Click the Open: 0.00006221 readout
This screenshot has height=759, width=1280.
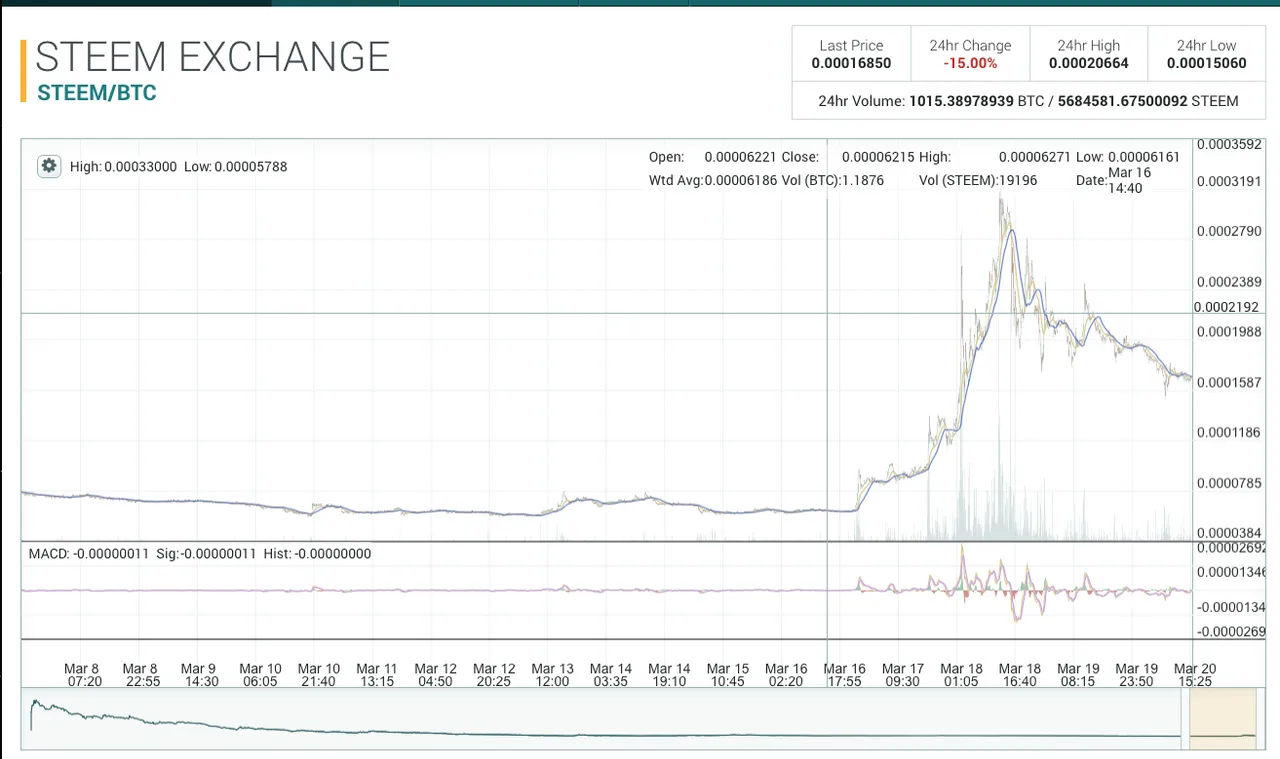pyautogui.click(x=711, y=157)
